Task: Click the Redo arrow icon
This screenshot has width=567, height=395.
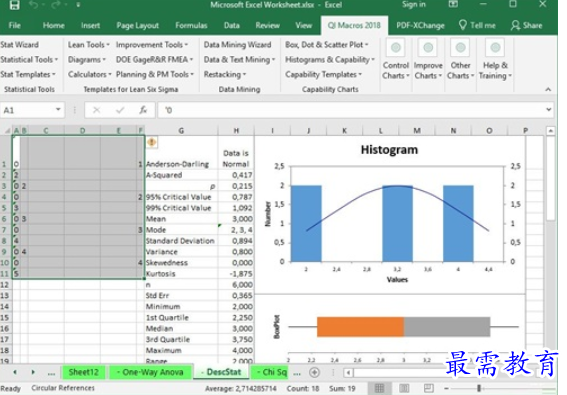Action: point(56,5)
